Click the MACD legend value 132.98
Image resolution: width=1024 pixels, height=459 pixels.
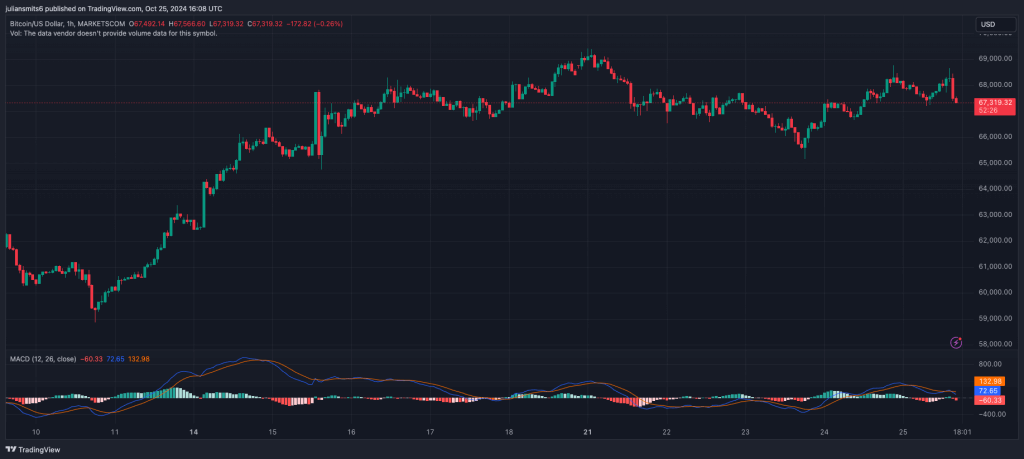[x=140, y=359]
